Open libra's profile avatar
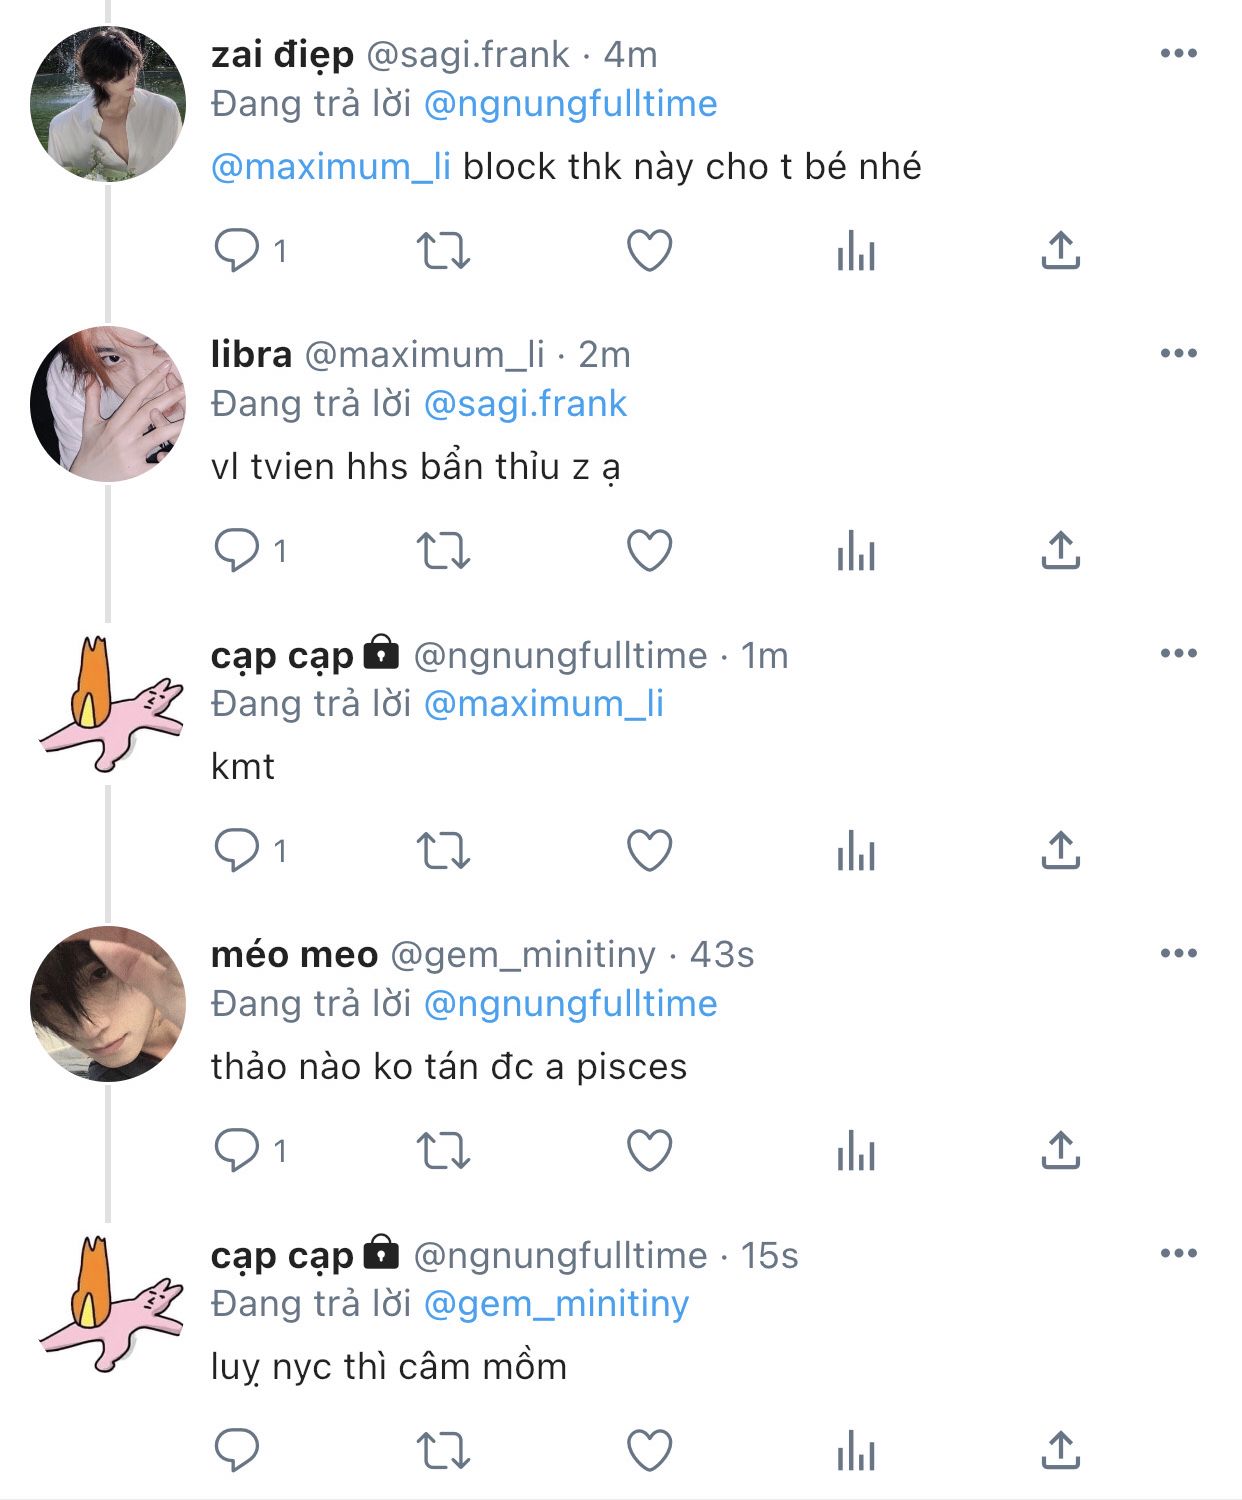 pos(108,404)
